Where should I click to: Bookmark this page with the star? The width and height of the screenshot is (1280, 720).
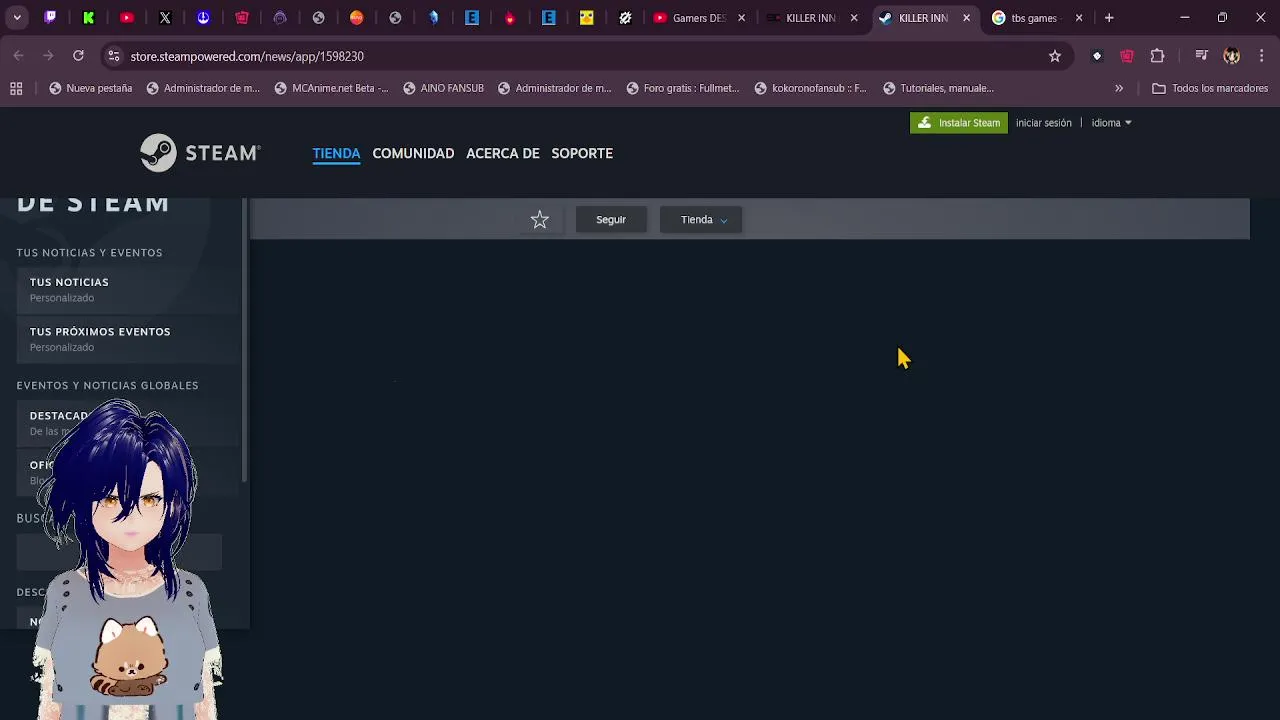(x=1054, y=56)
